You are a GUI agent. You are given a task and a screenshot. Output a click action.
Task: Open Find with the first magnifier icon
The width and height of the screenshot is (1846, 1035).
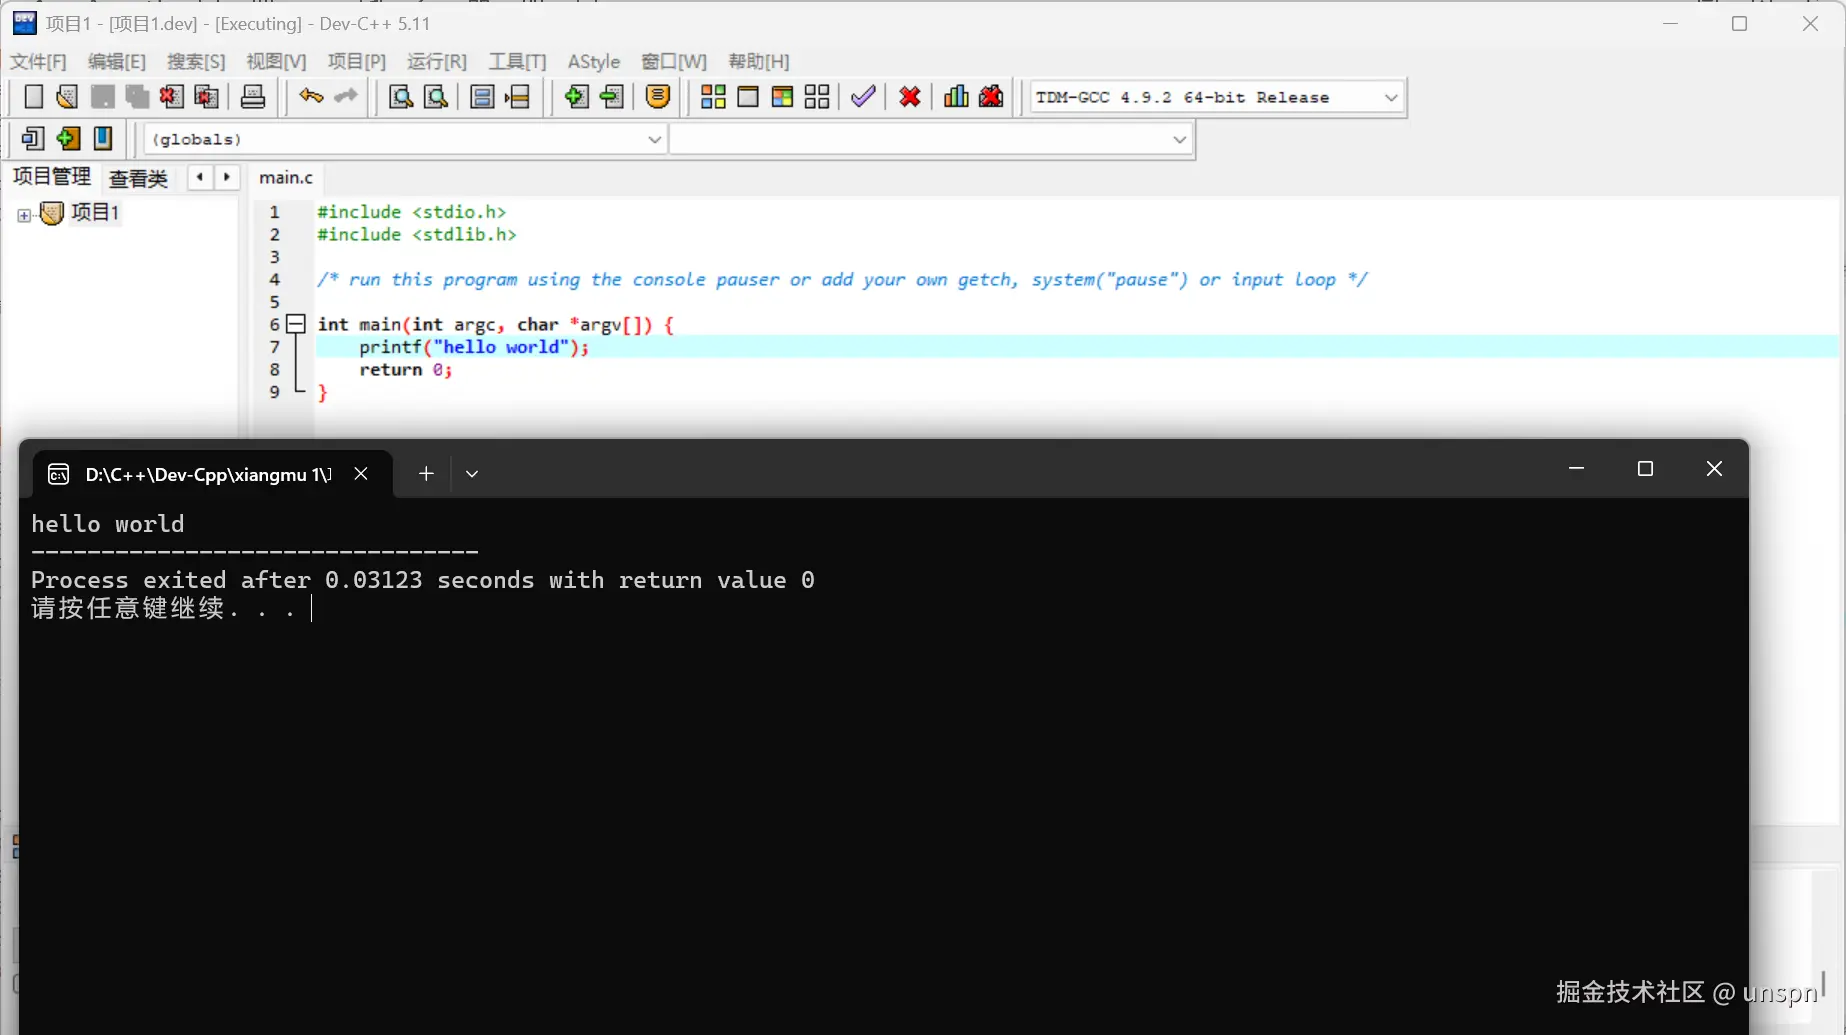(401, 97)
